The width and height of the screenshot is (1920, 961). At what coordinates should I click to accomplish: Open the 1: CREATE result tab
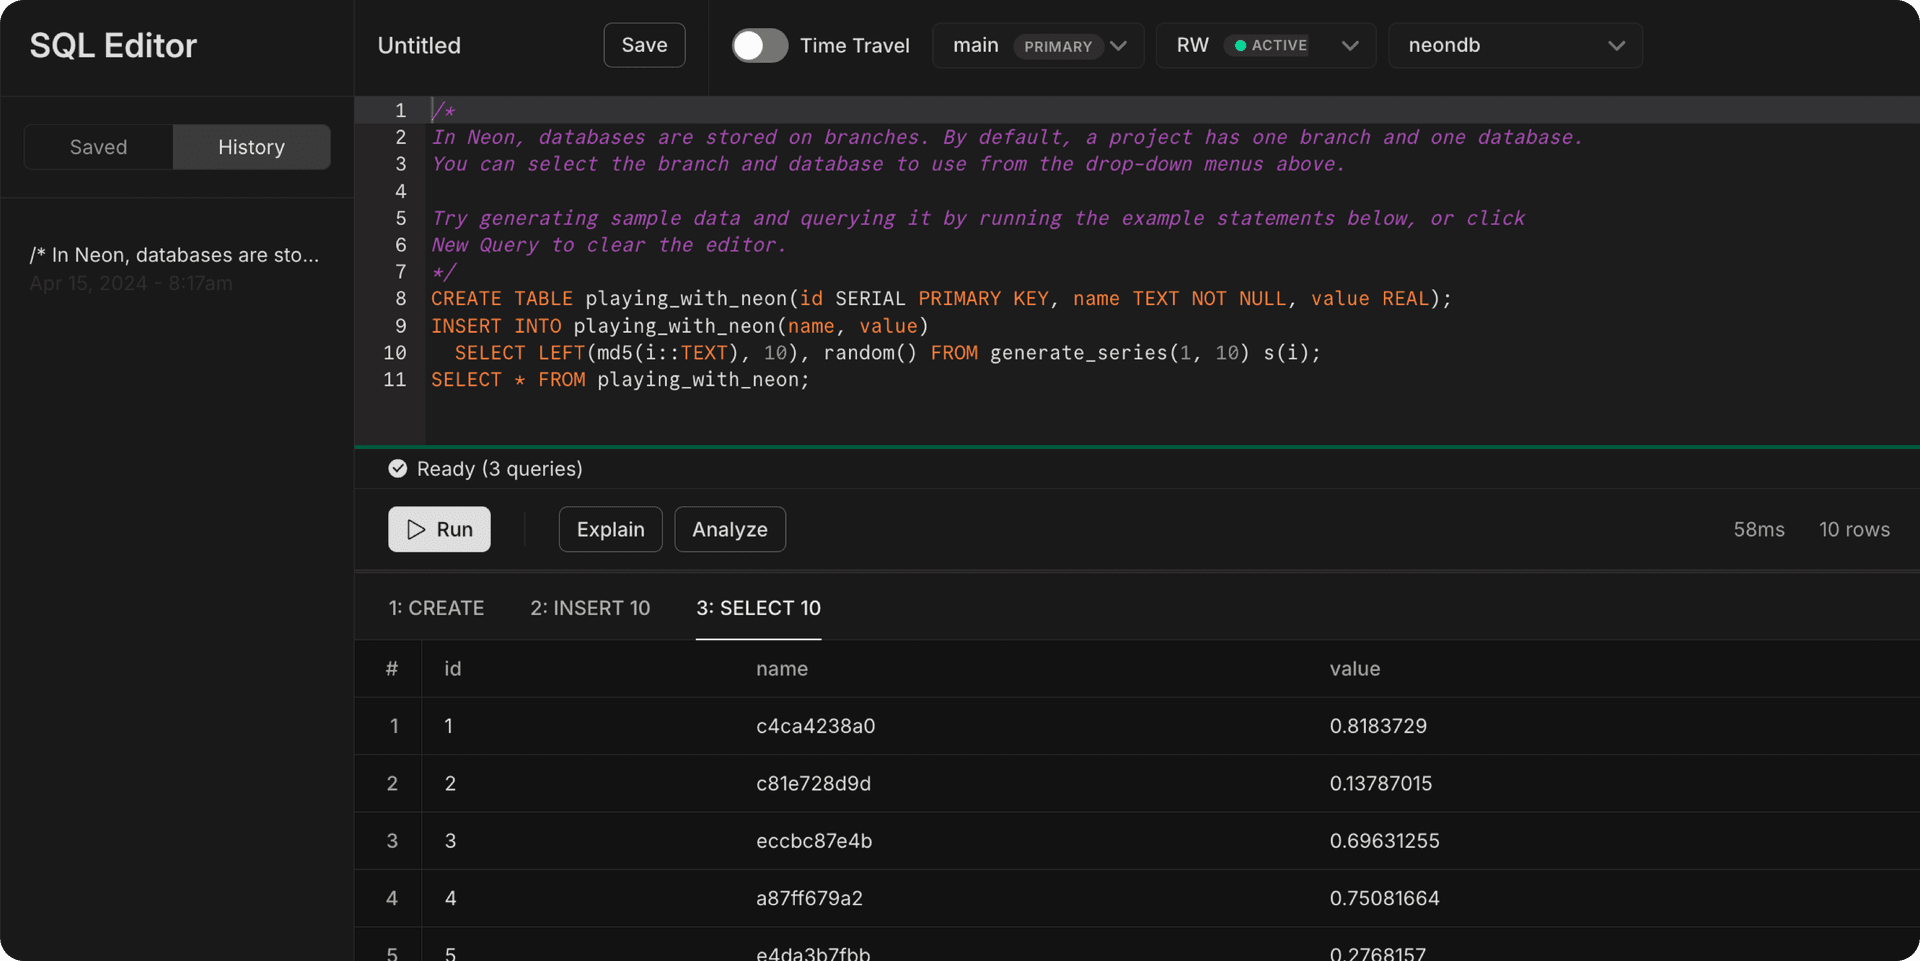pos(436,607)
